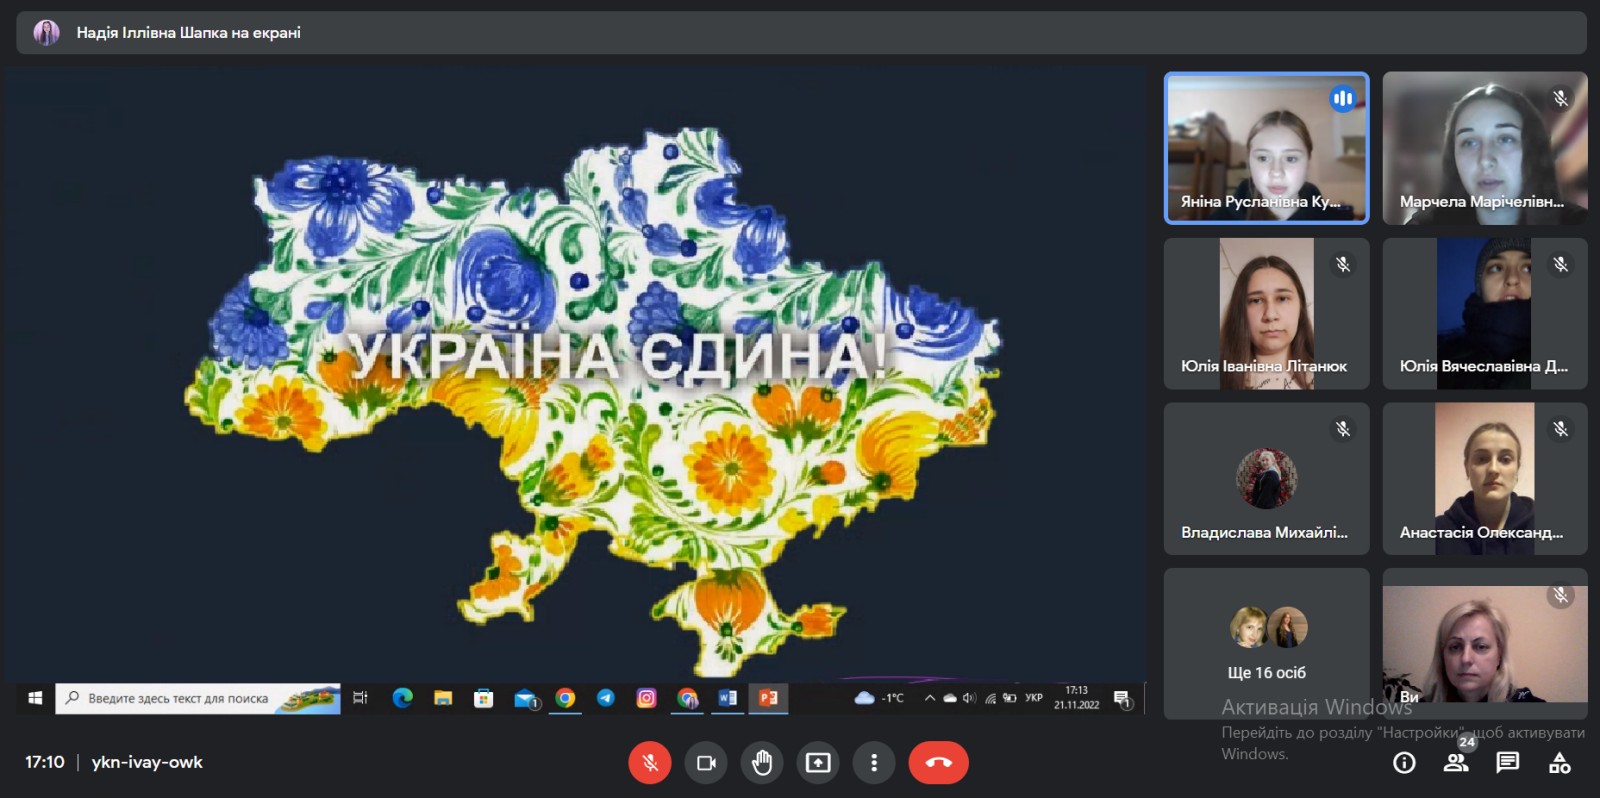Open the three-dot more options menu
Image resolution: width=1600 pixels, height=798 pixels.
coord(874,763)
